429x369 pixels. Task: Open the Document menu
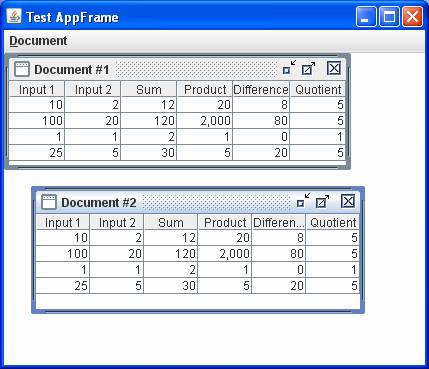click(x=38, y=41)
